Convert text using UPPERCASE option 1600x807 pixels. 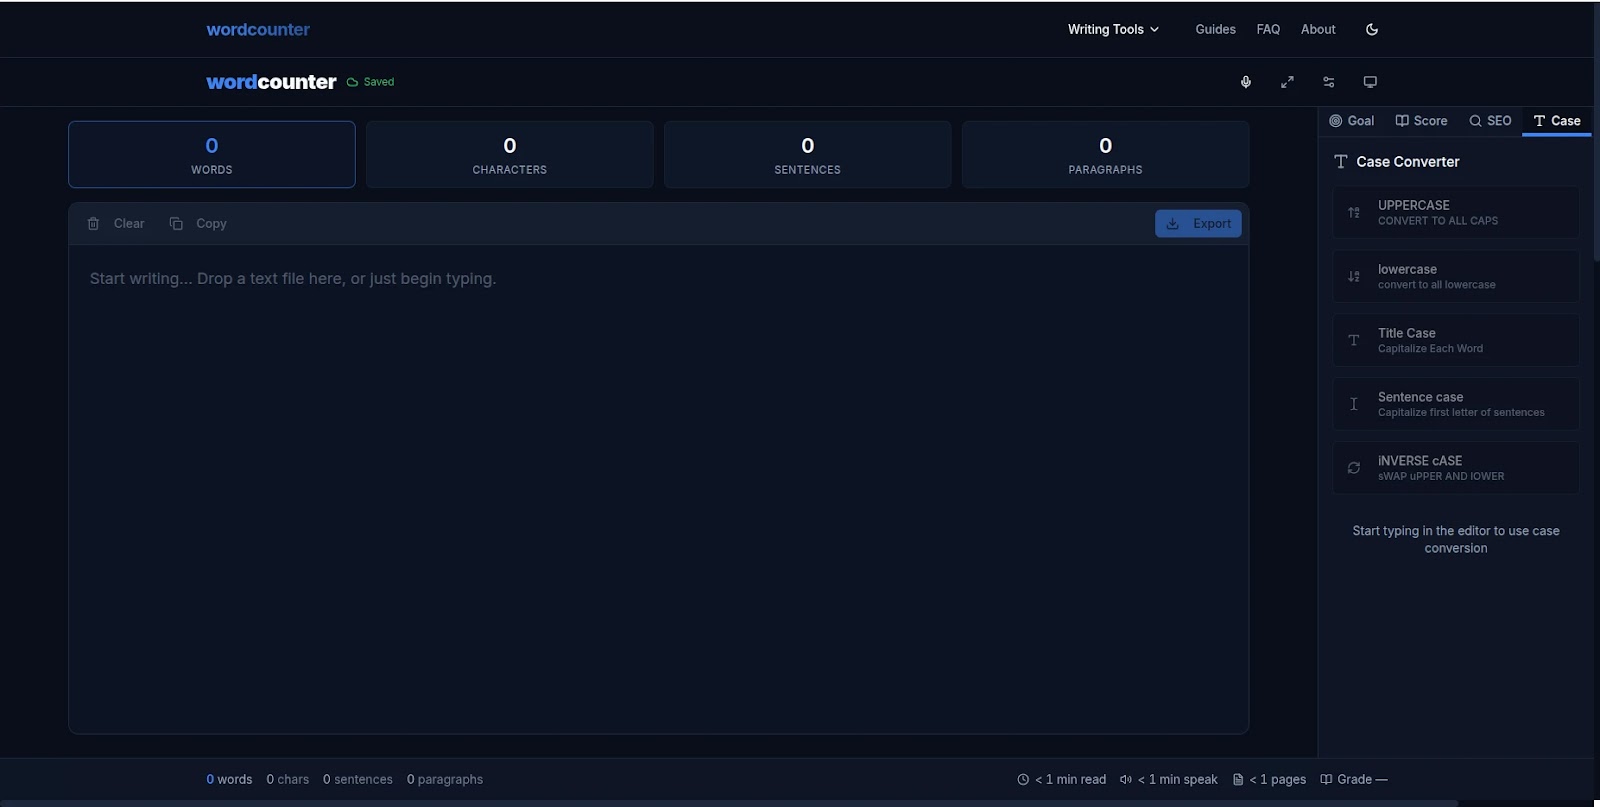pyautogui.click(x=1456, y=212)
